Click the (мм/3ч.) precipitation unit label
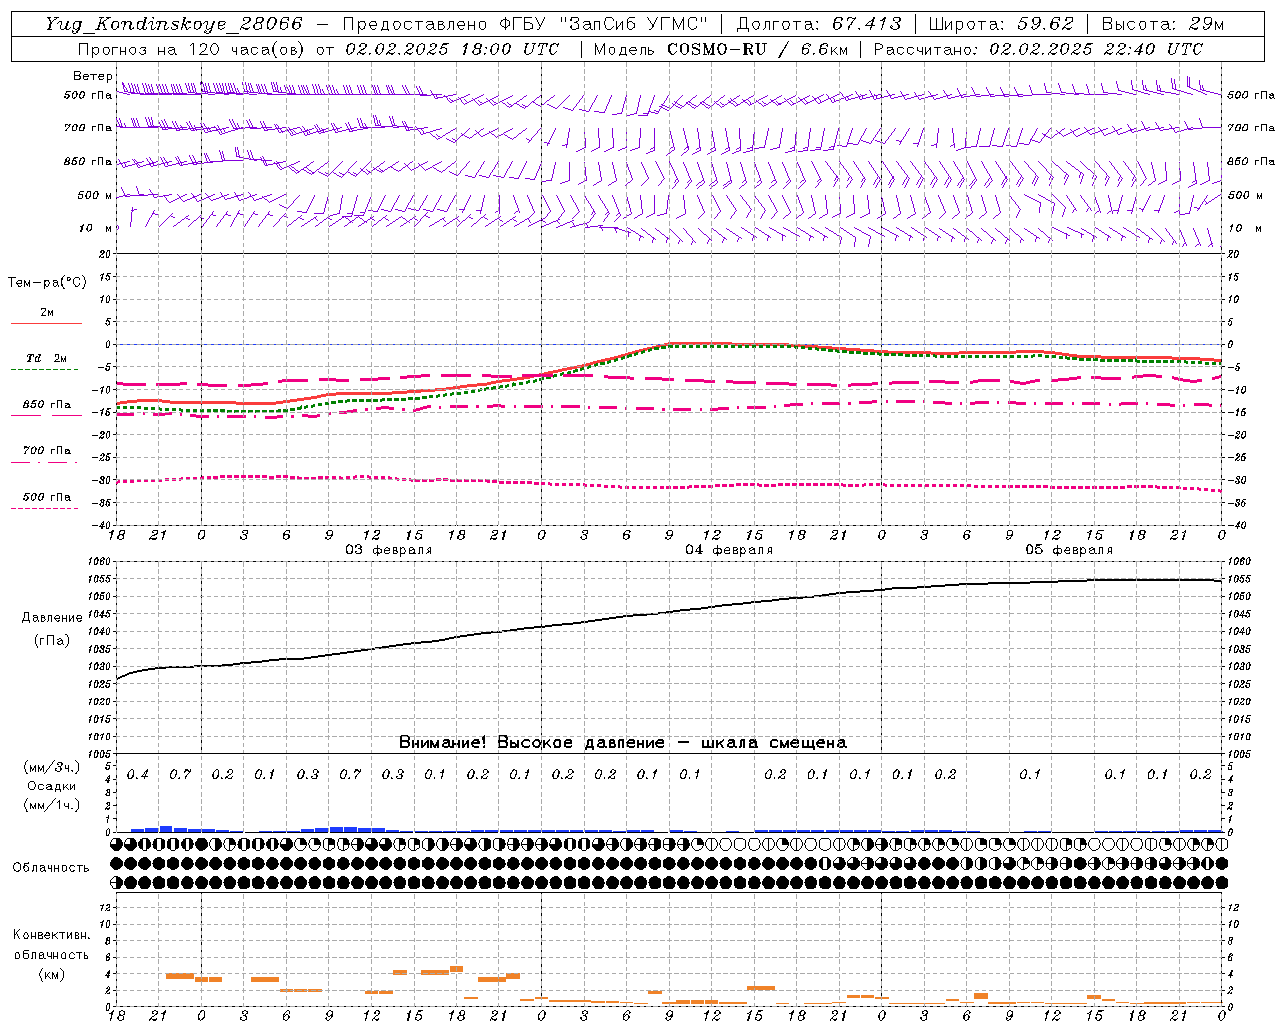 [x=52, y=767]
